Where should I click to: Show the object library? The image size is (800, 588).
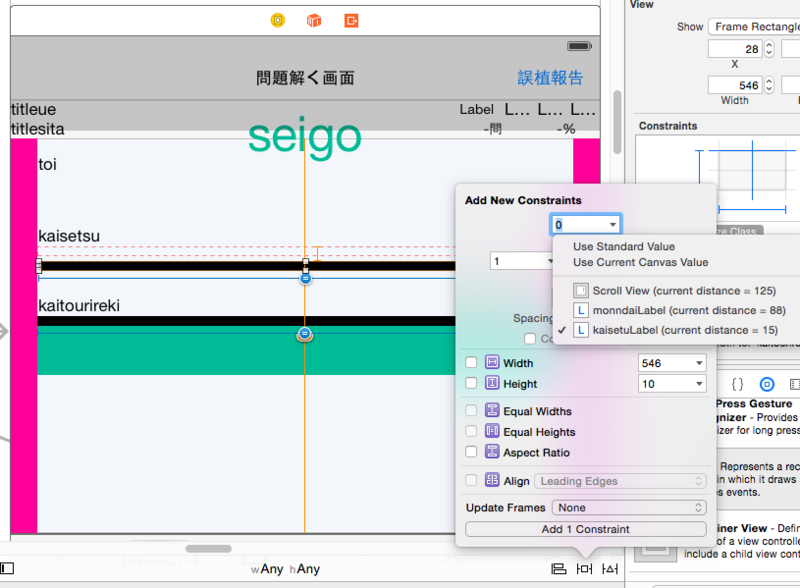coord(767,384)
